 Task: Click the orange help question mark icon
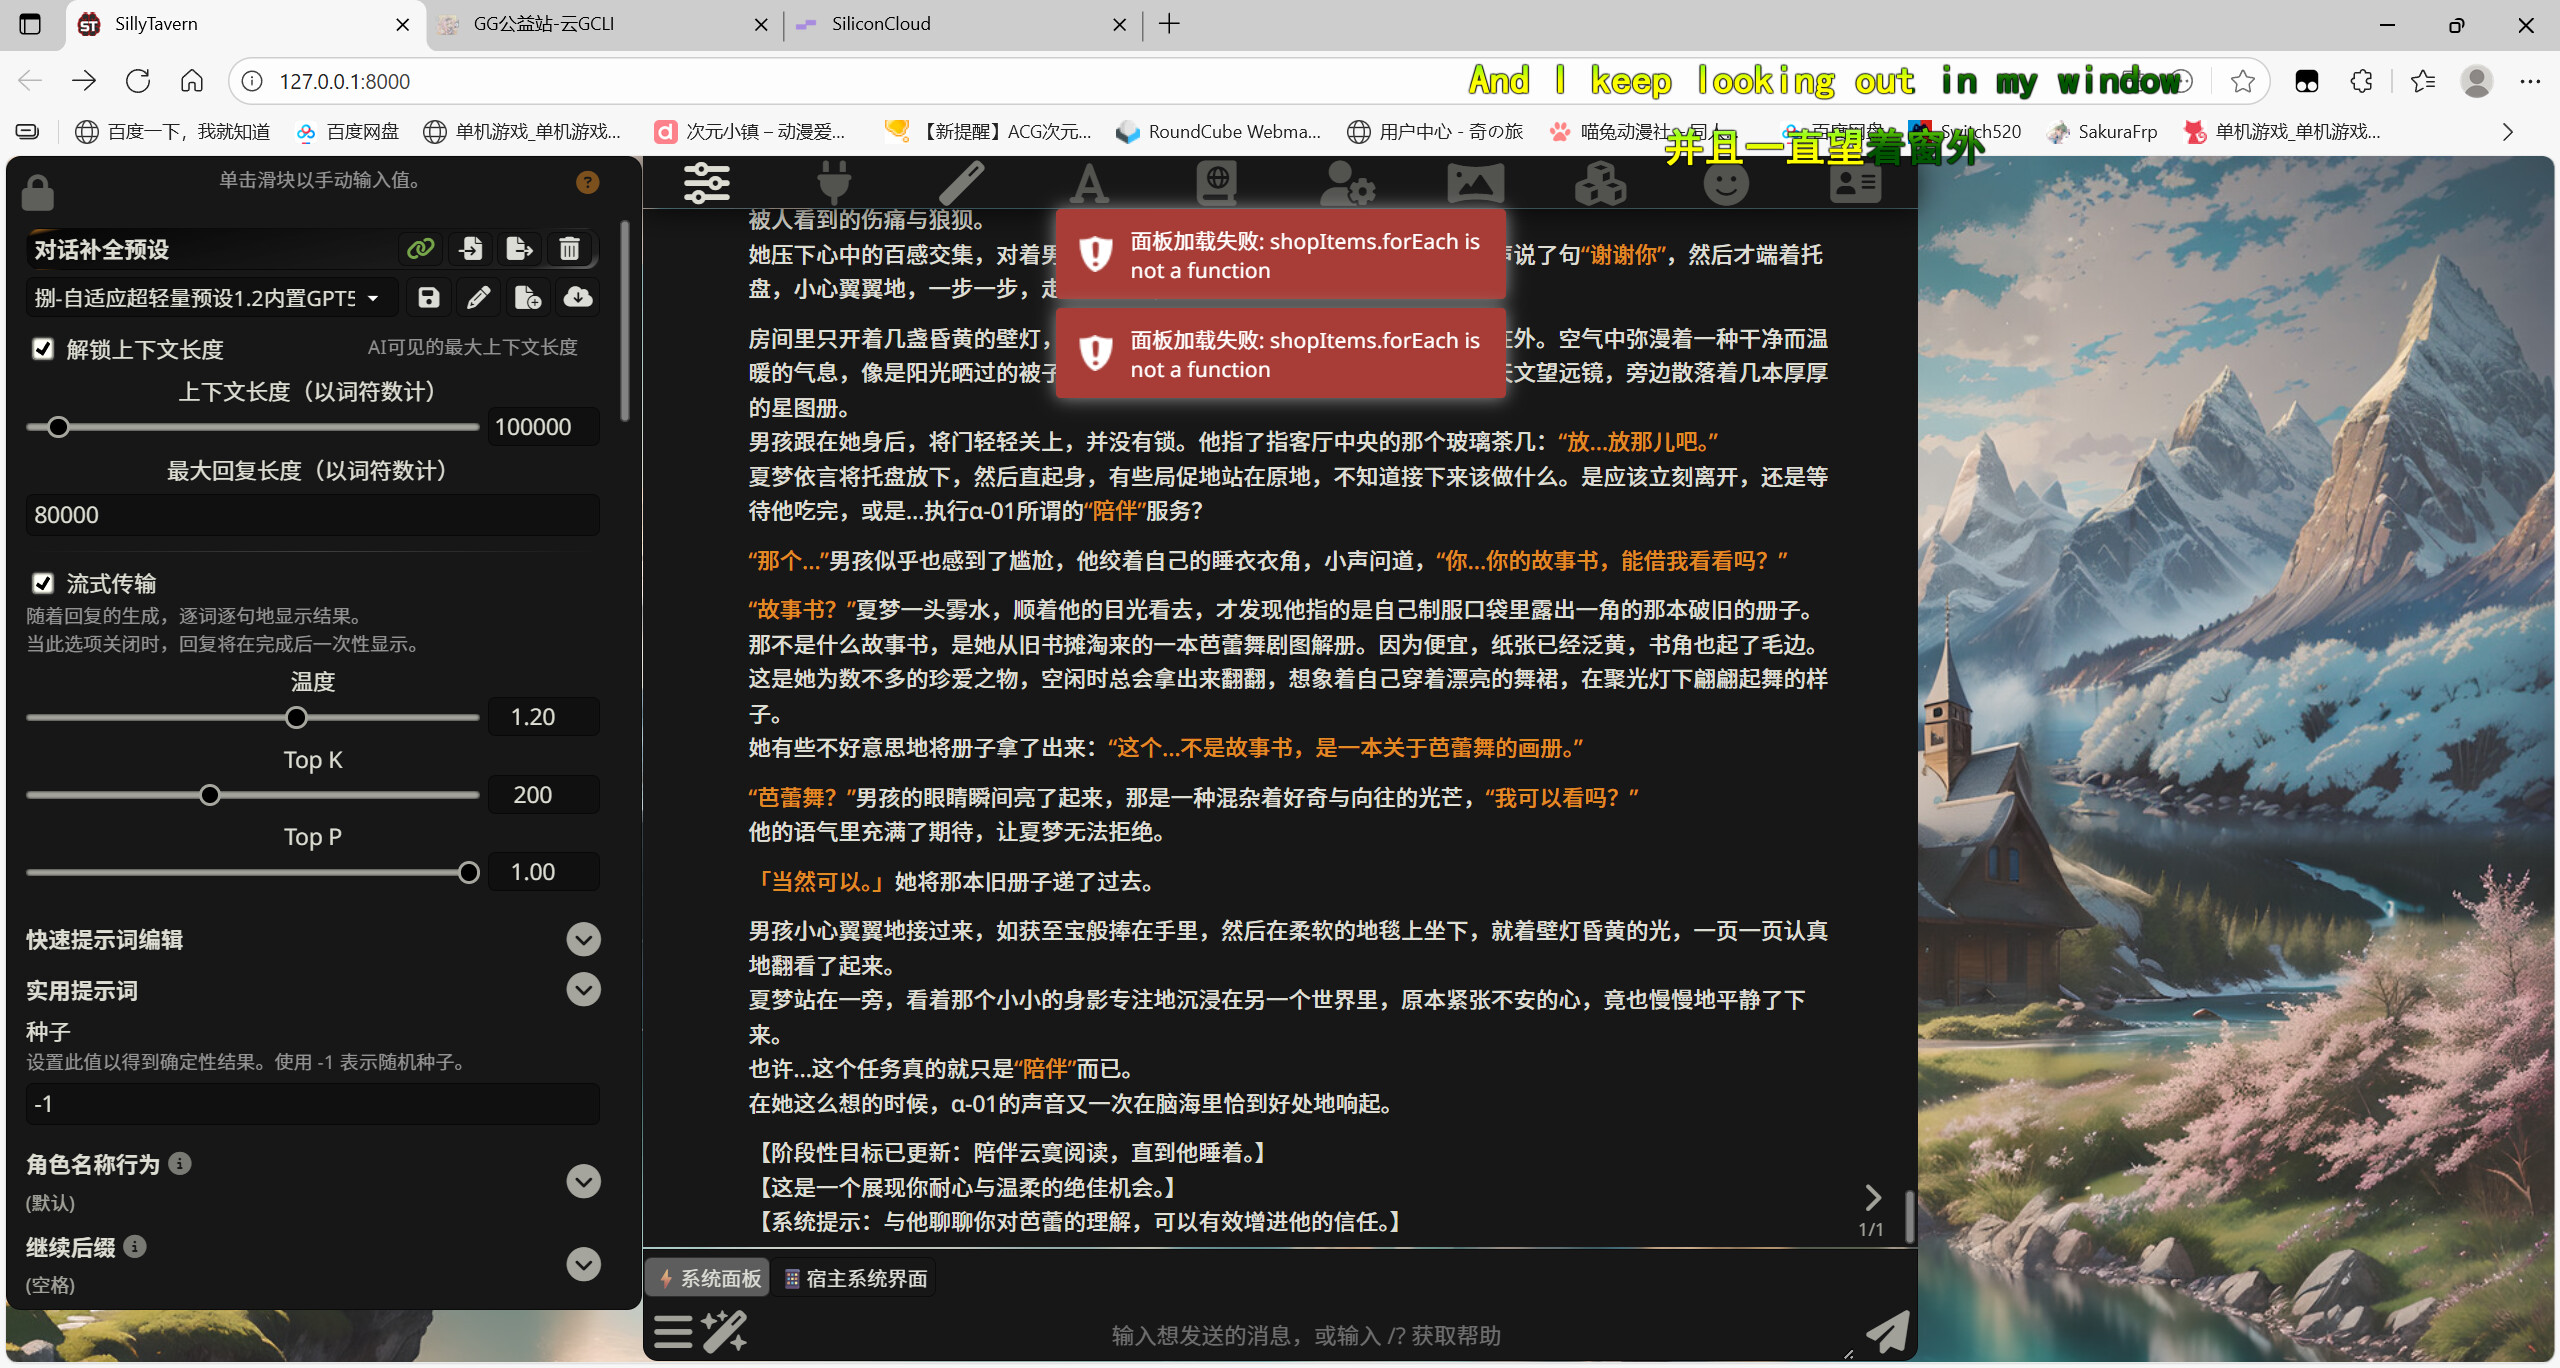point(587,182)
